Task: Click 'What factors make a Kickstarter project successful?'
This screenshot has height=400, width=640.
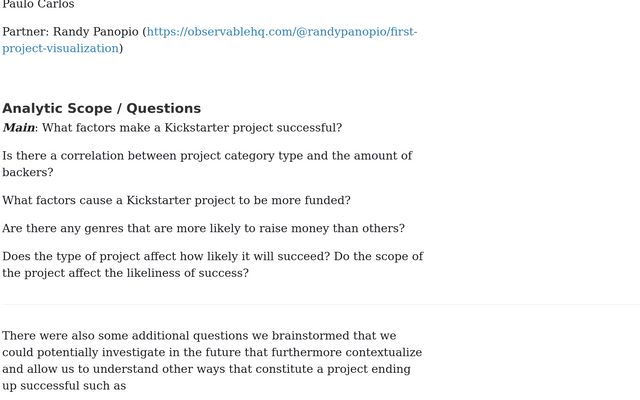Action: point(192,128)
